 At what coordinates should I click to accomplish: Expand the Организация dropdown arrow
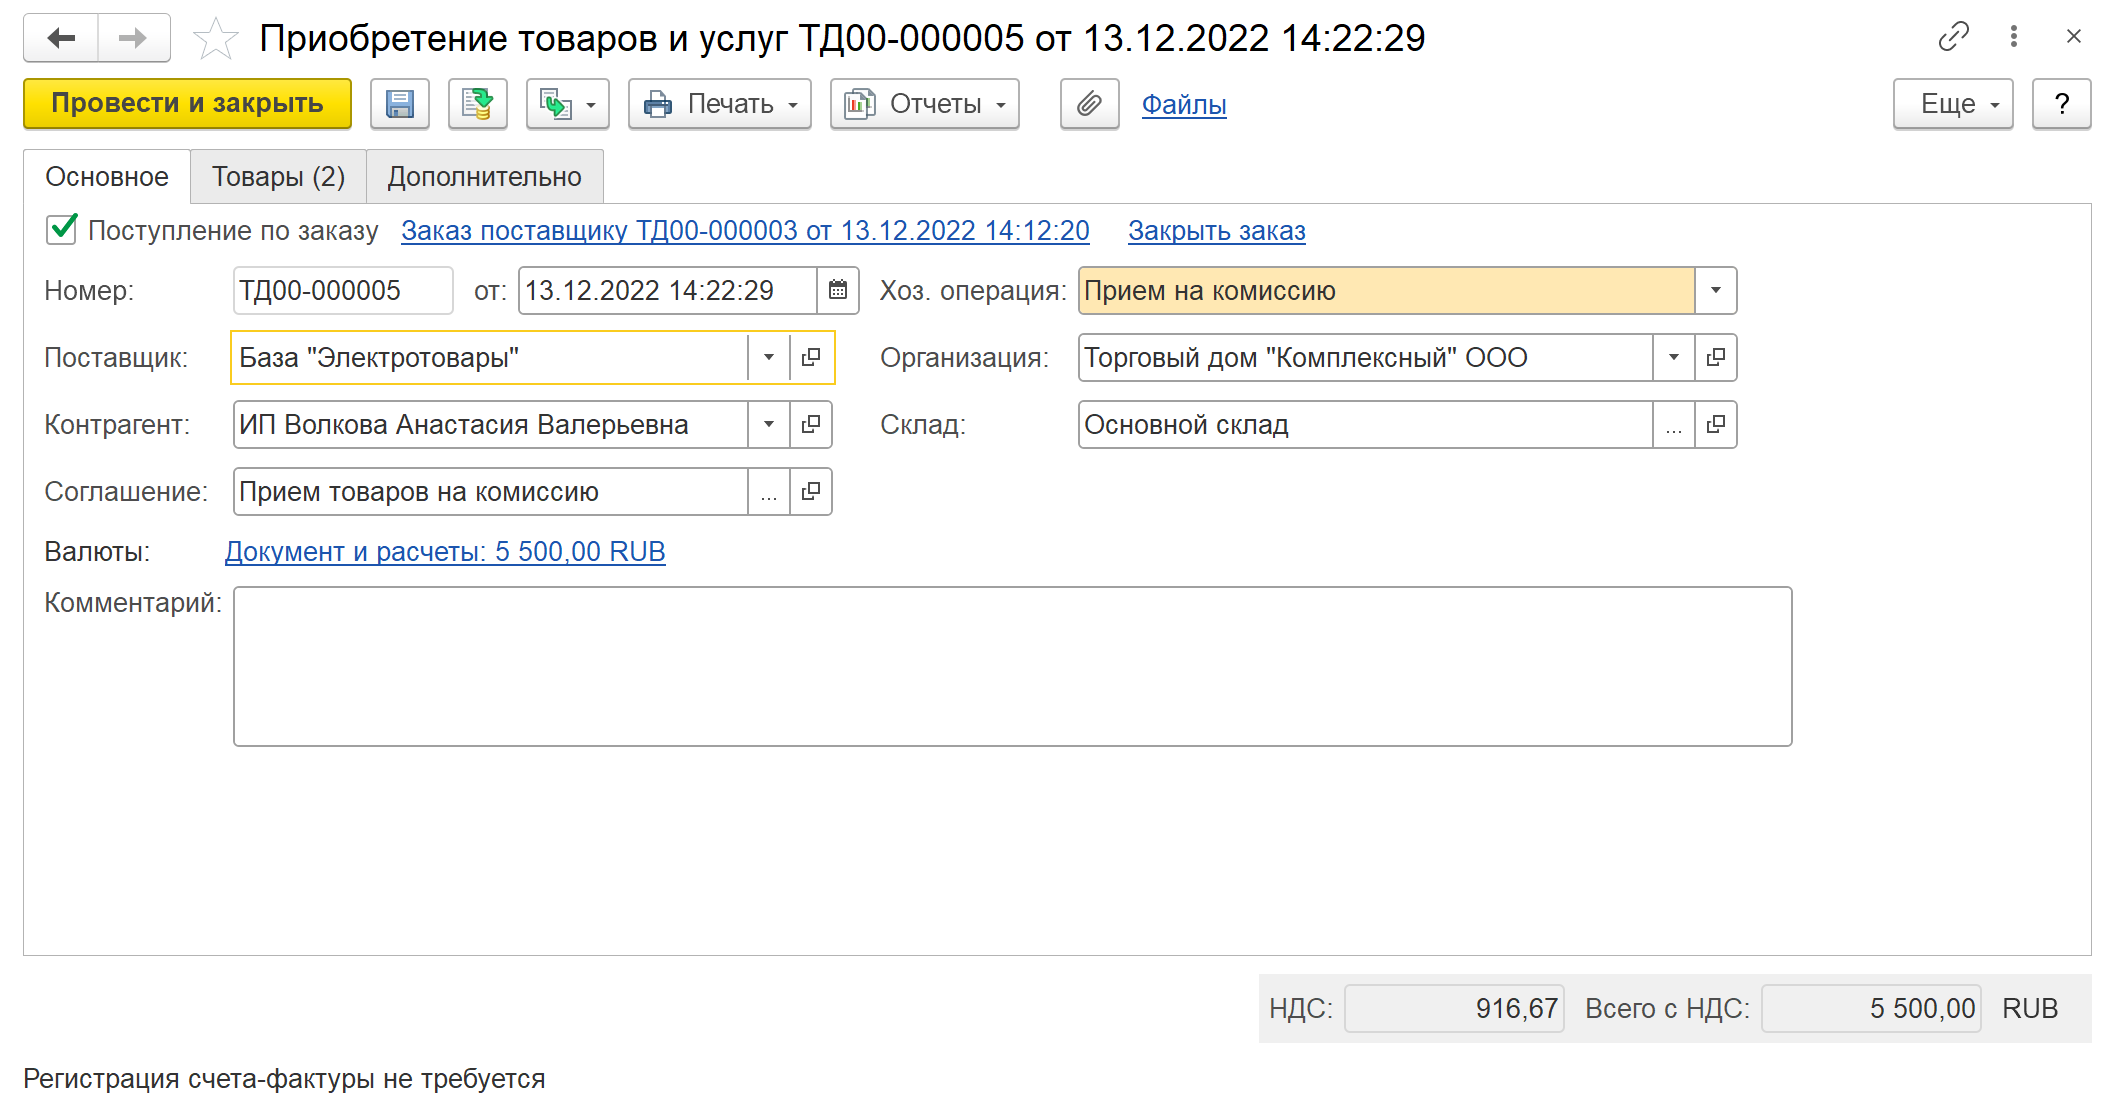pos(1673,357)
